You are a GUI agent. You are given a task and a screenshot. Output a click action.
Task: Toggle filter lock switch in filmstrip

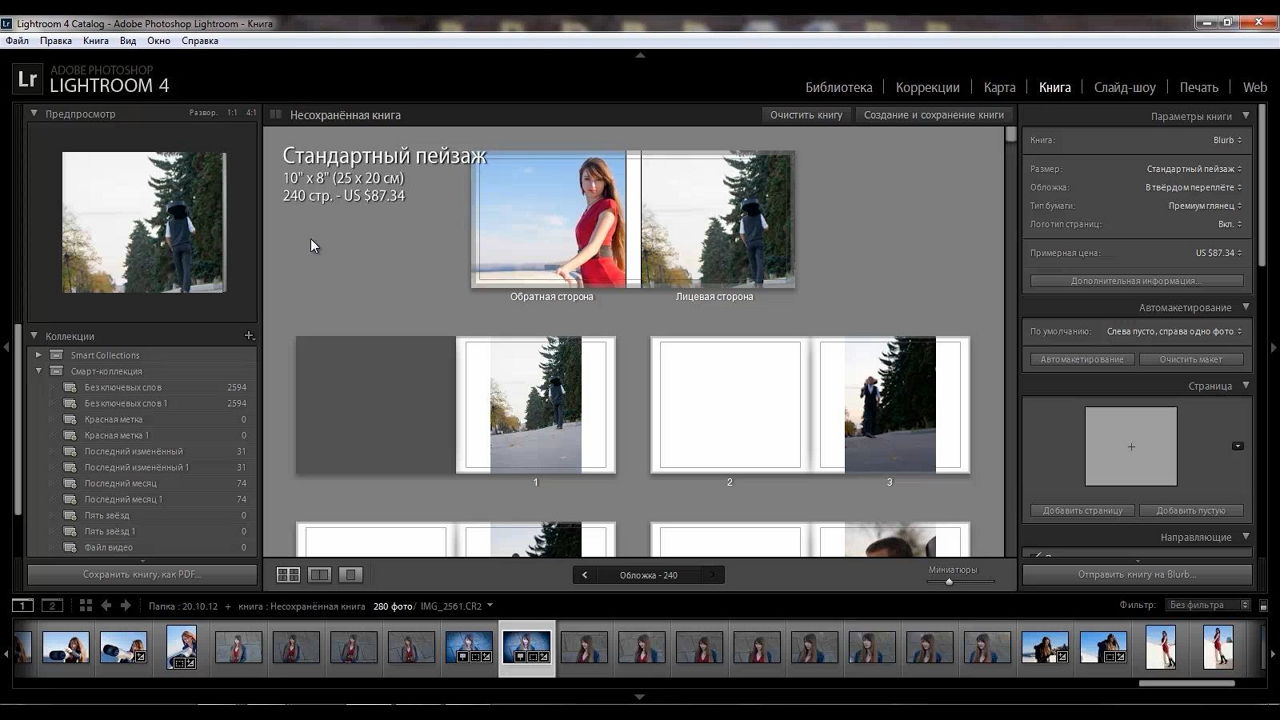point(1265,605)
